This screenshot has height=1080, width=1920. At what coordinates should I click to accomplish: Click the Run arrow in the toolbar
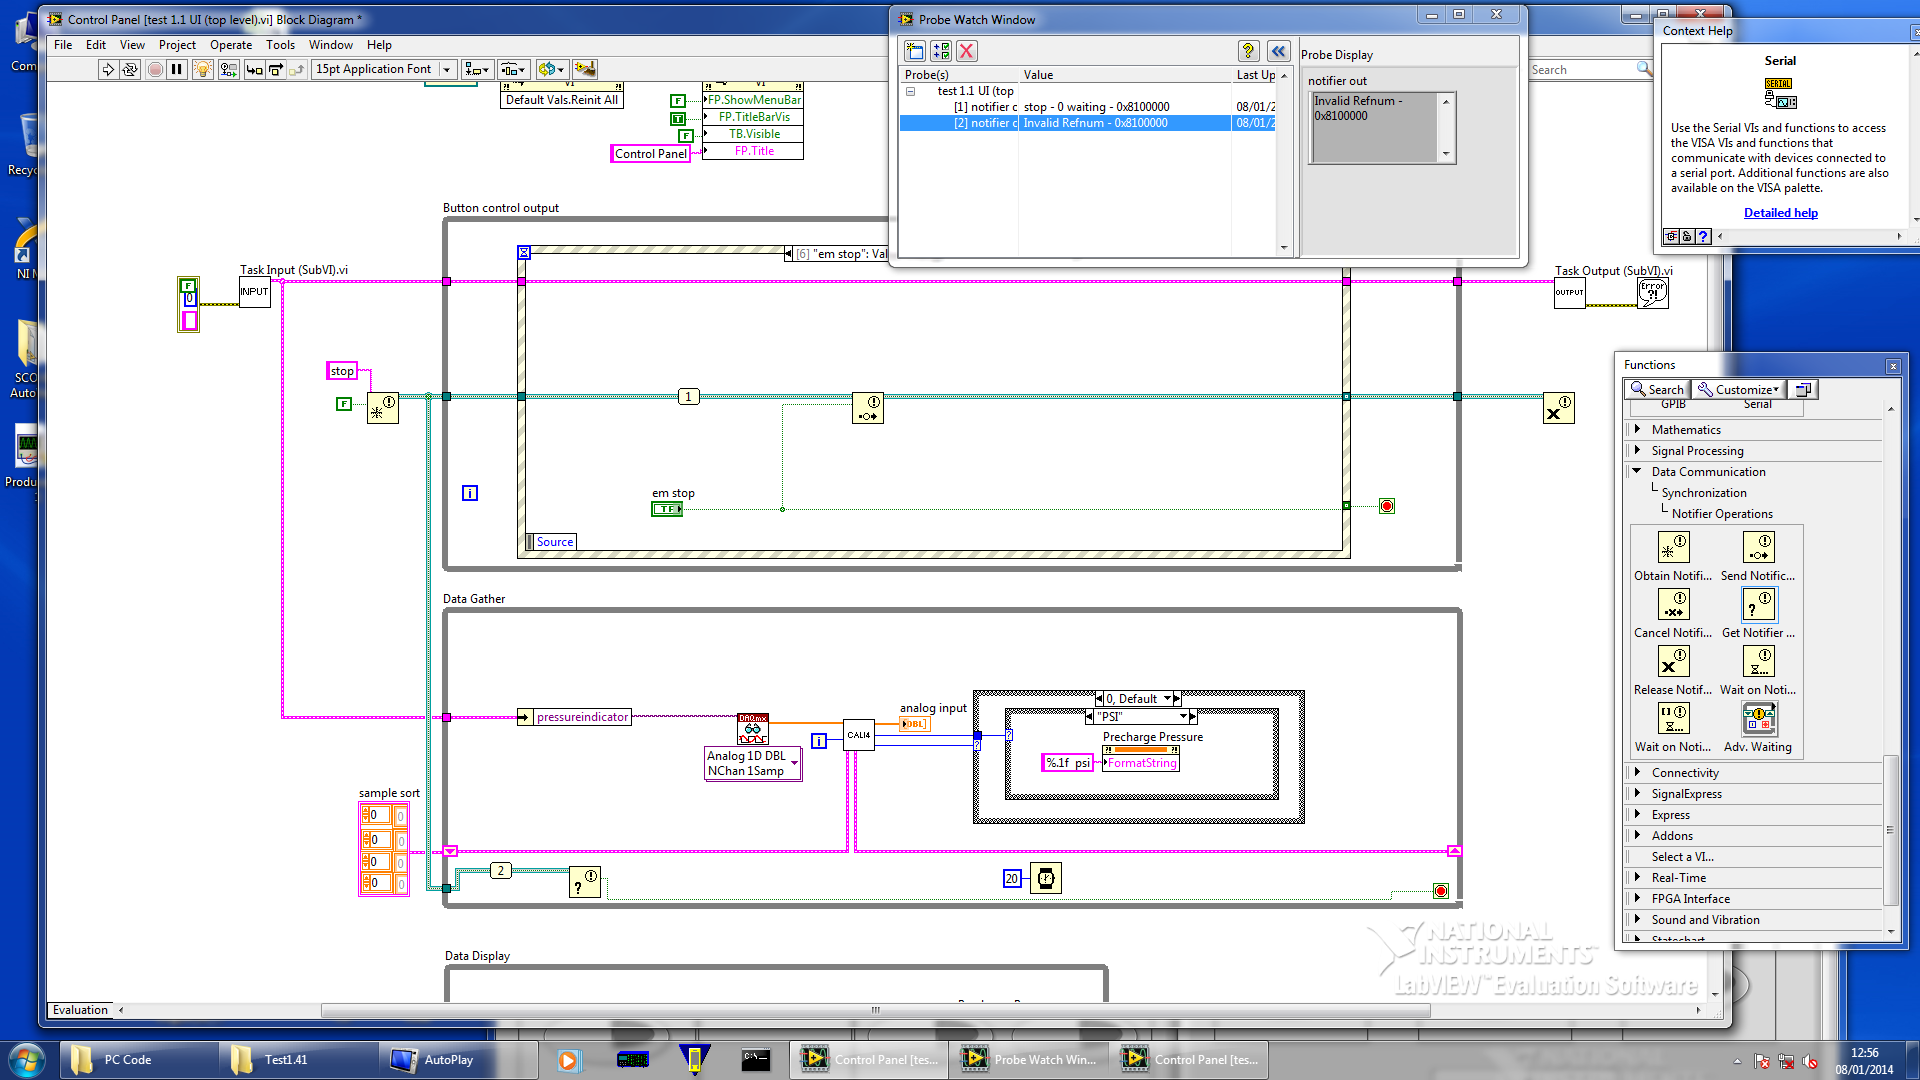[x=107, y=69]
